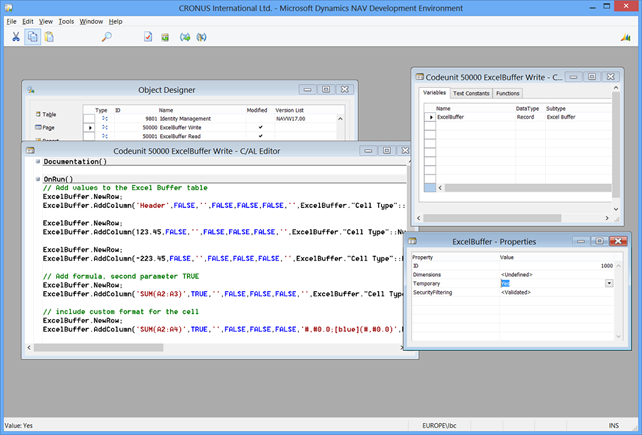642x435 pixels.
Task: Collapse the OnRun() trigger section
Action: click(37, 179)
